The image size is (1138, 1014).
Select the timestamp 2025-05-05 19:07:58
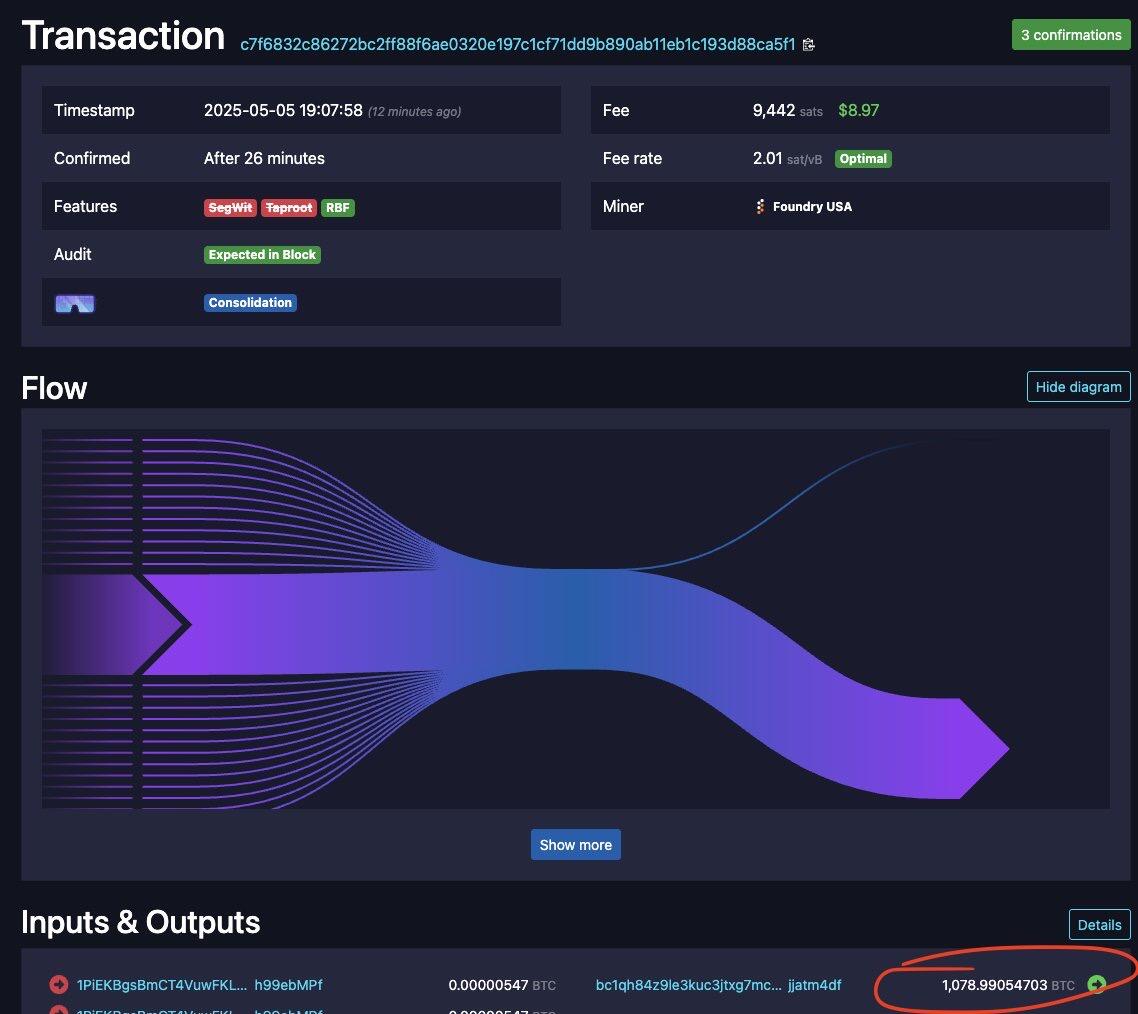pos(283,110)
